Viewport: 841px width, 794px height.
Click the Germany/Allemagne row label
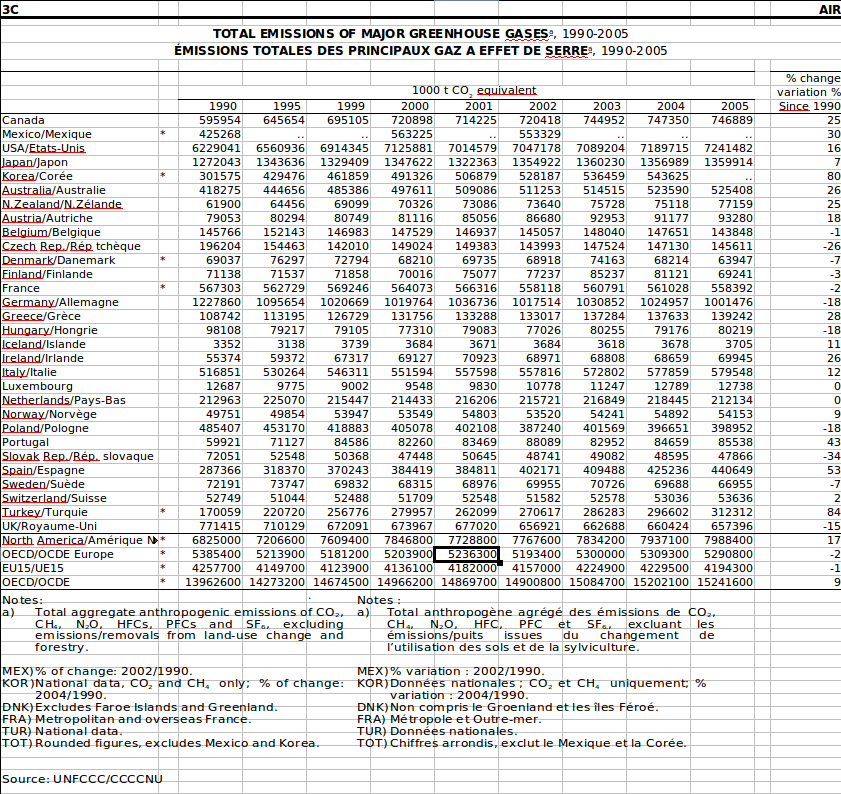[x=60, y=302]
